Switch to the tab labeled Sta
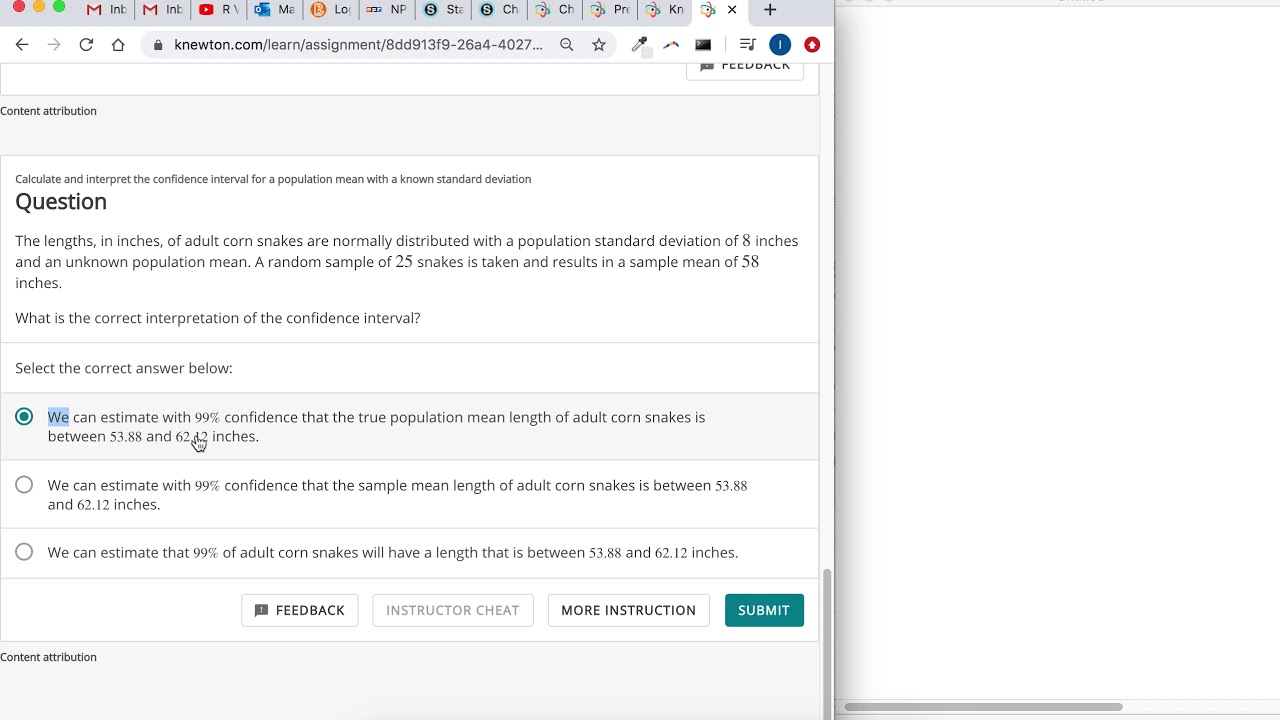This screenshot has height=720, width=1280. pos(443,10)
